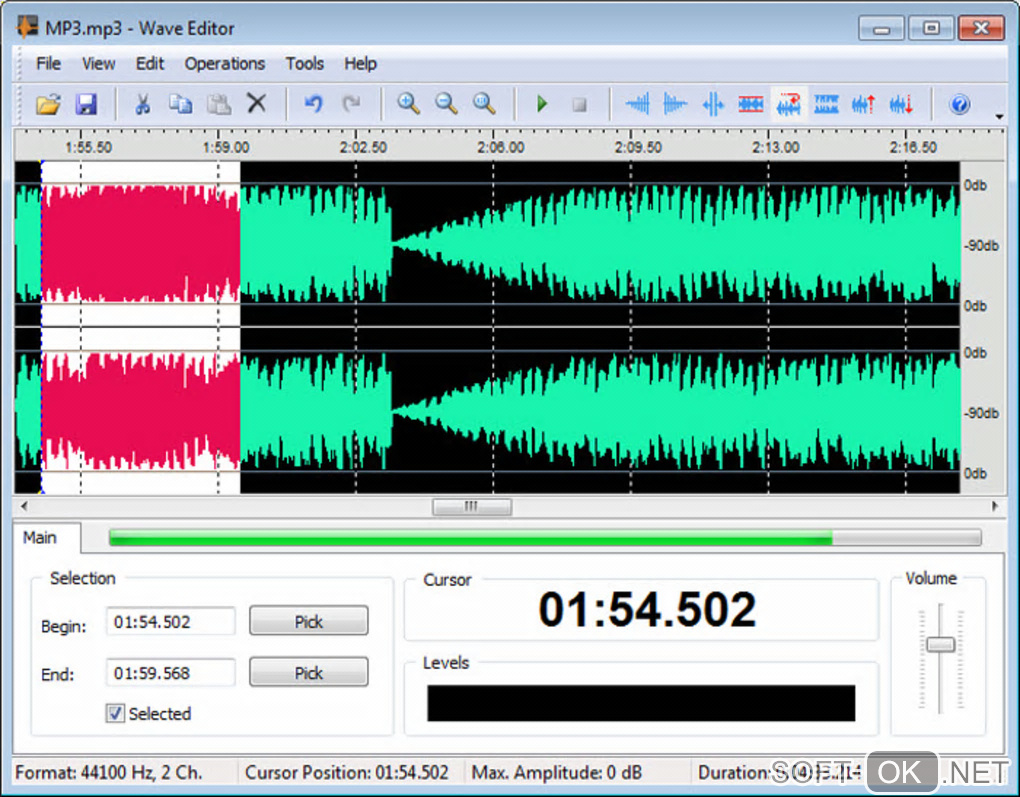Delete the selection with the X icon
The height and width of the screenshot is (797, 1020).
coord(257,104)
